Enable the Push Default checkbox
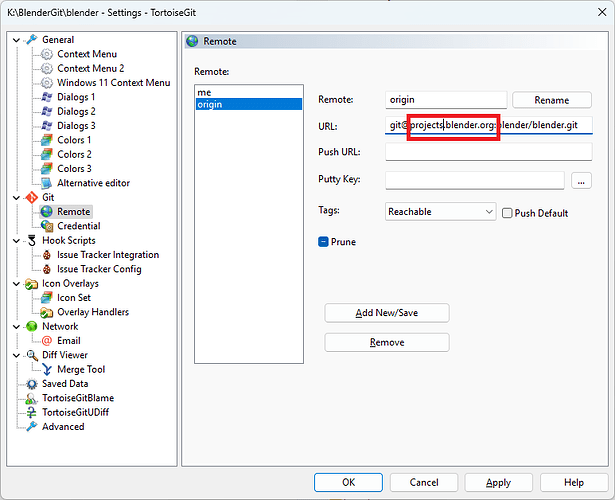This screenshot has width=615, height=500. coord(507,213)
